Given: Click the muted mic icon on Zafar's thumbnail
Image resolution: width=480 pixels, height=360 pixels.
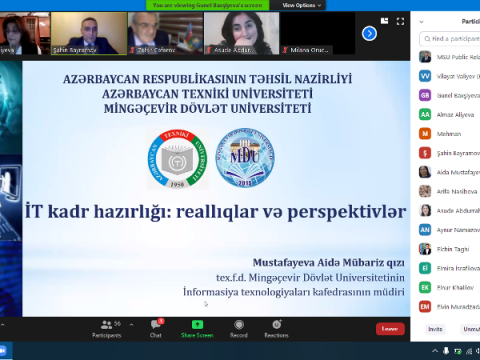Looking at the screenshot, I should (132, 50).
